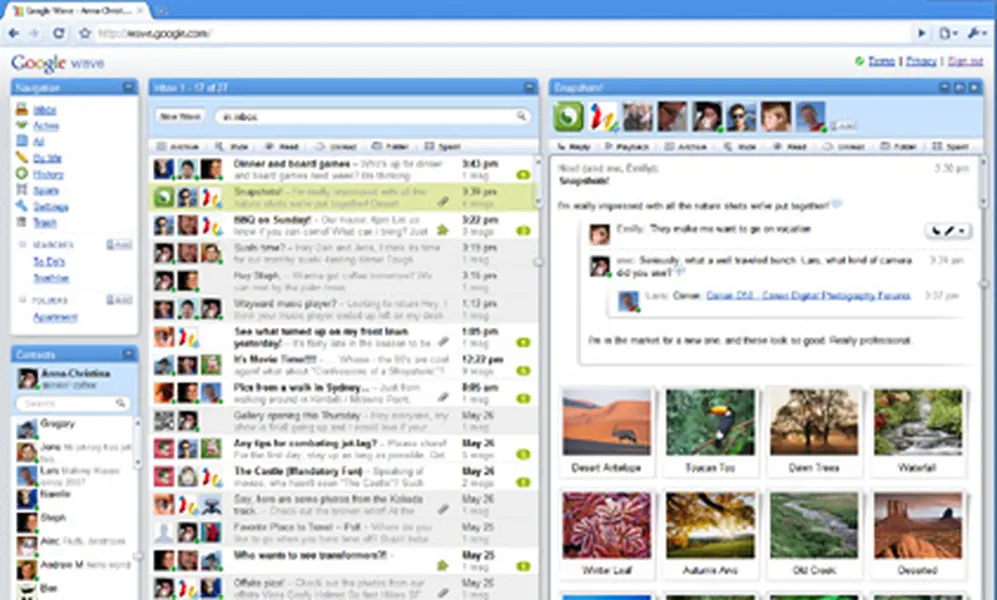The width and height of the screenshot is (997, 600).
Task: Click the Trash can icon in Navigation
Action: click(x=22, y=222)
